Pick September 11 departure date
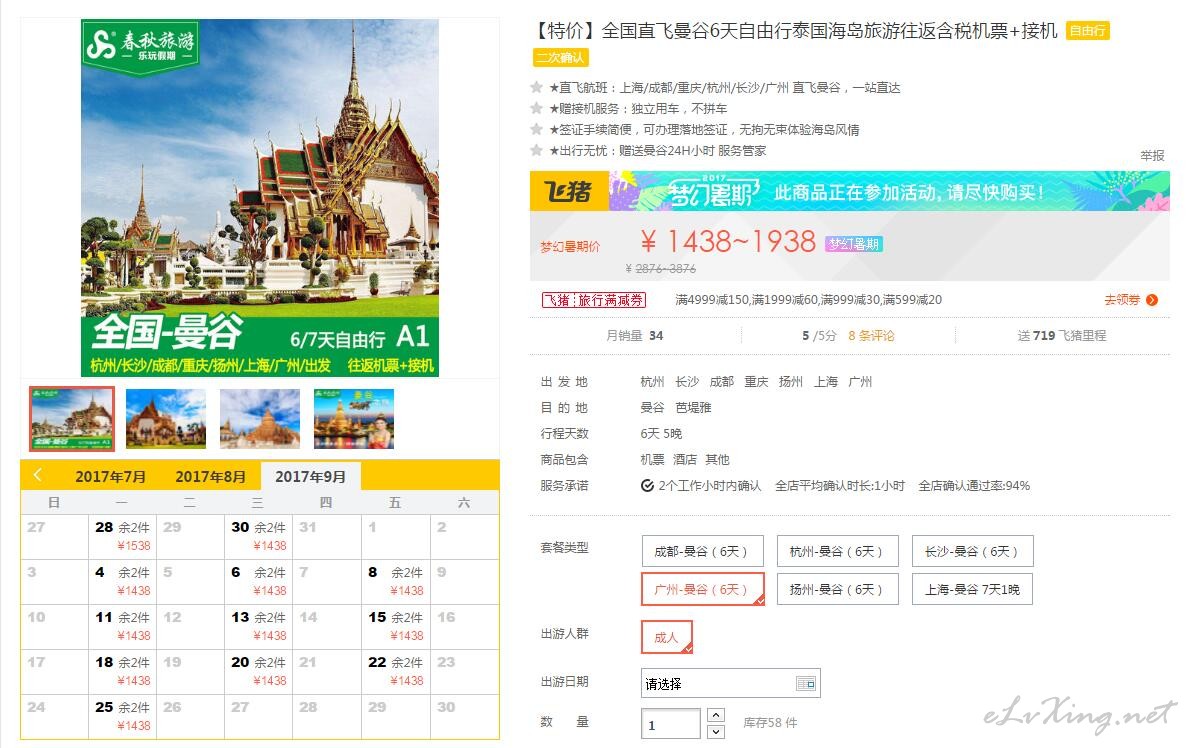The width and height of the screenshot is (1188, 748). tap(123, 626)
